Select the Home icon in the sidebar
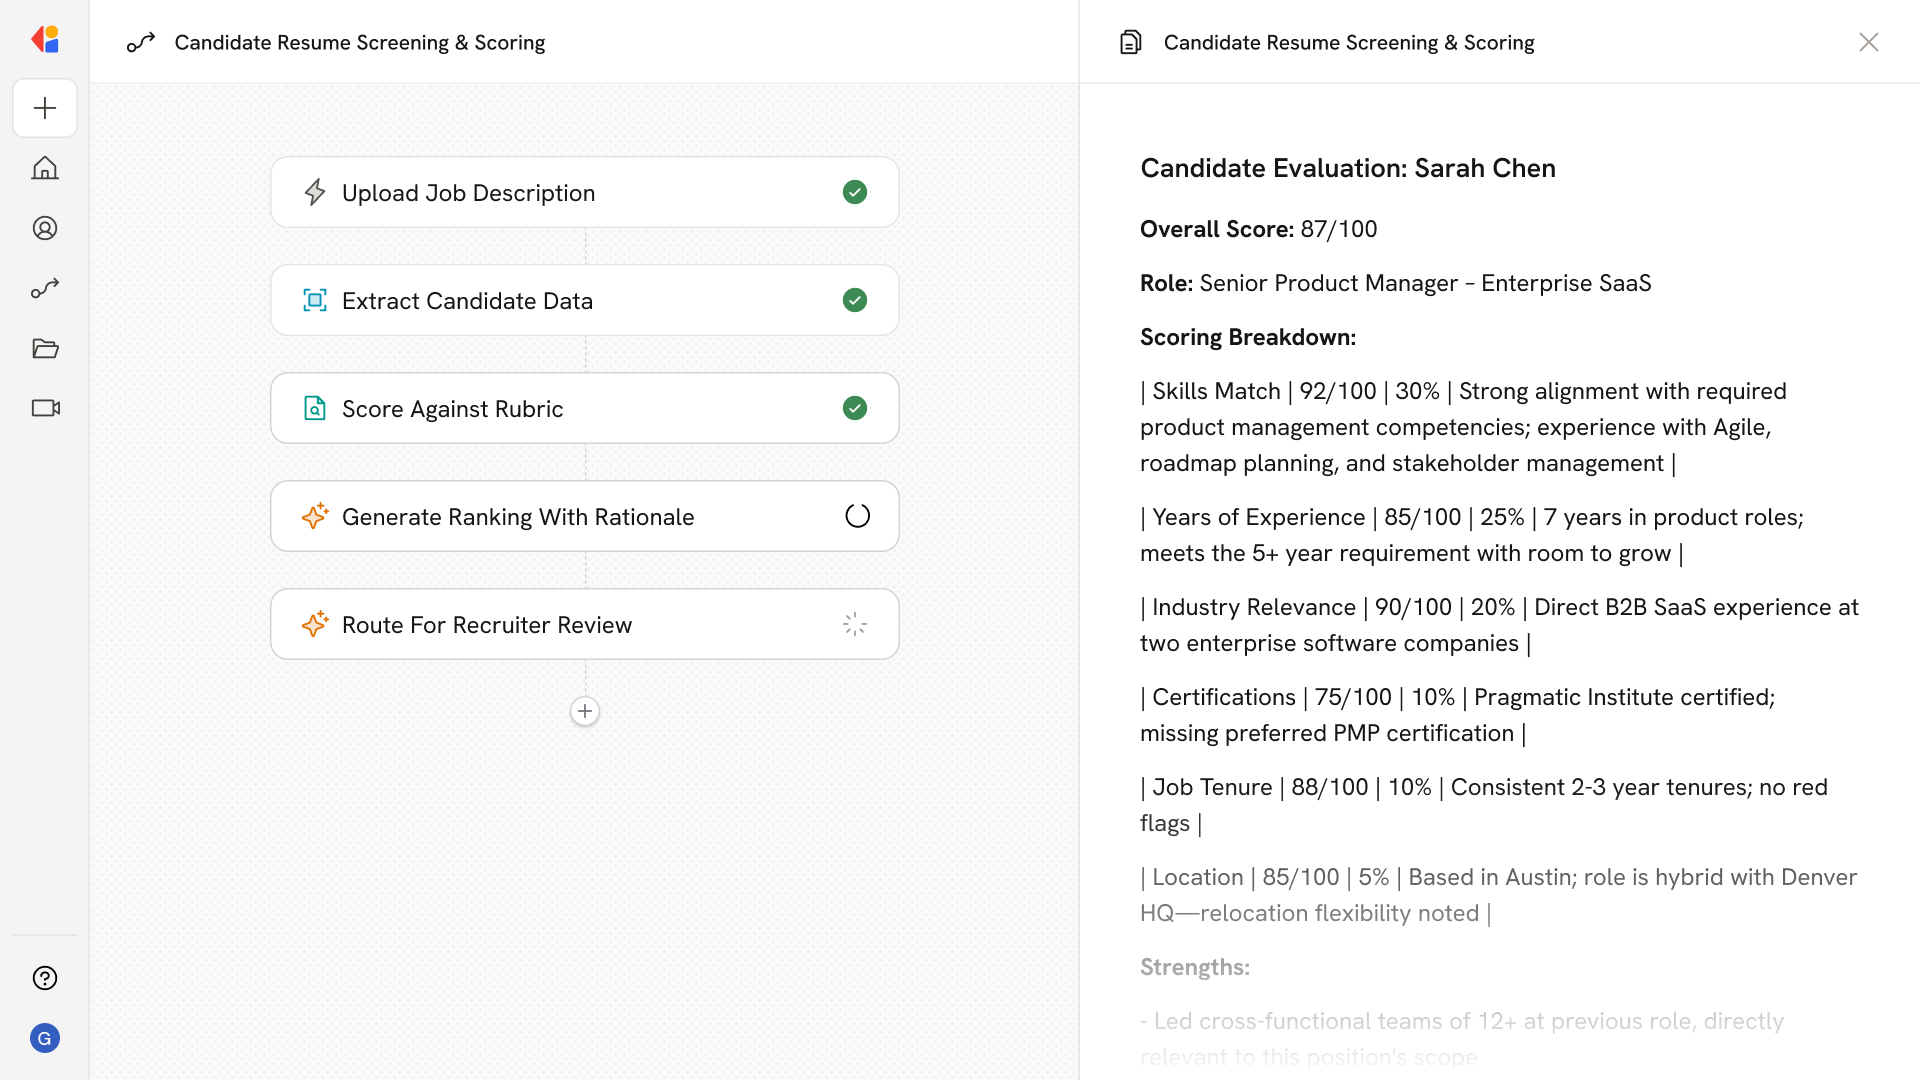 tap(45, 168)
